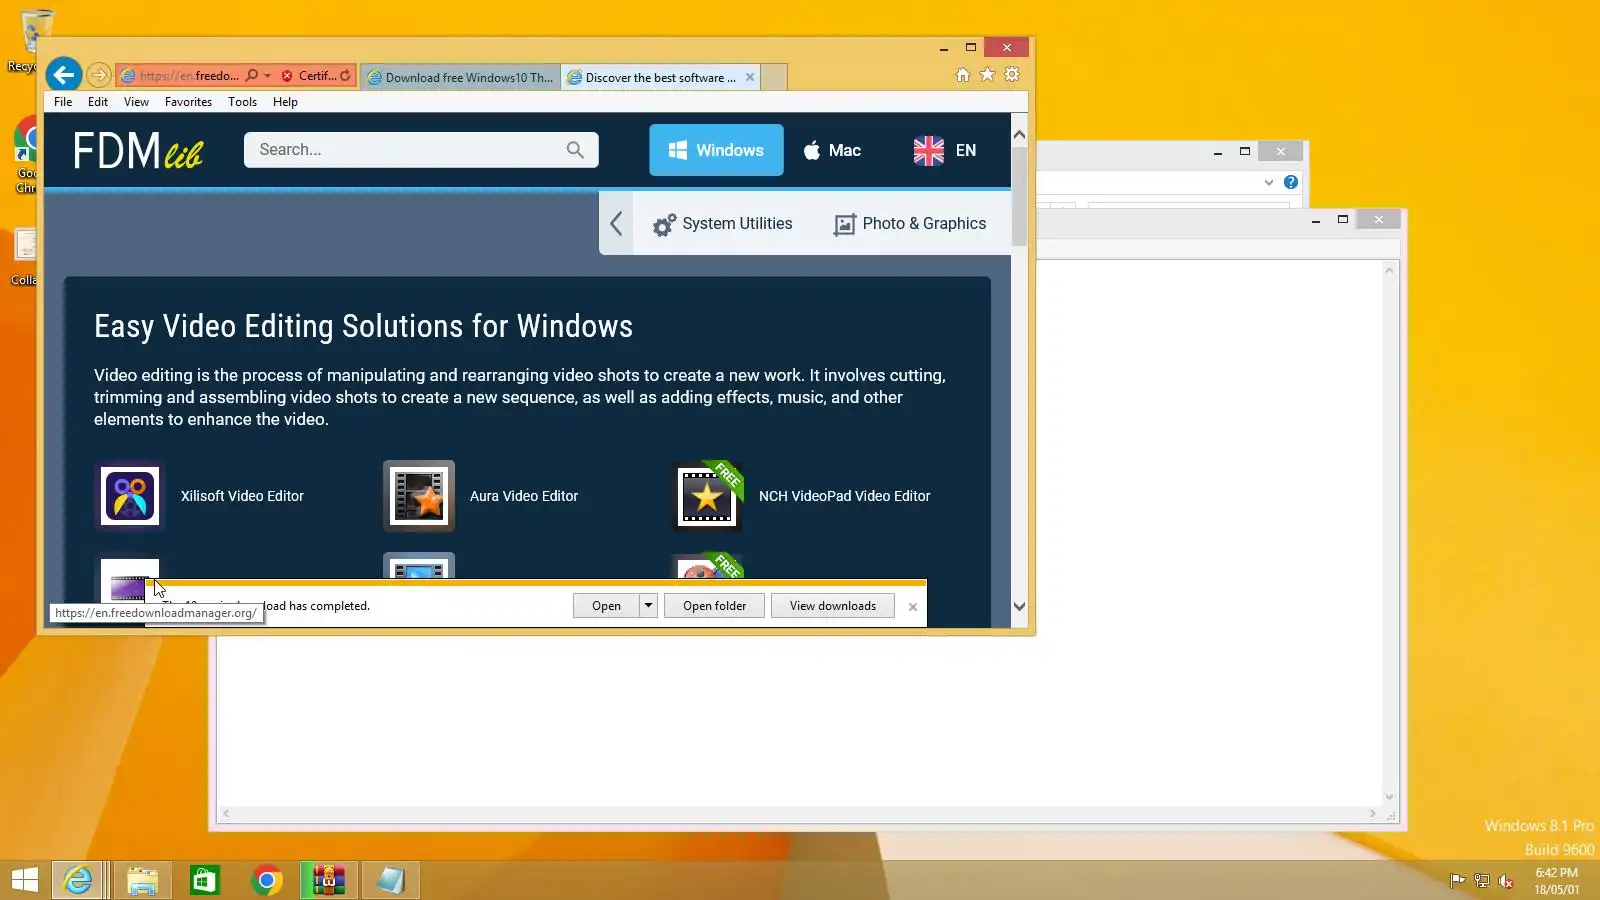Open Favorites with the star icon
Screen dimensions: 1600x900
tap(987, 75)
